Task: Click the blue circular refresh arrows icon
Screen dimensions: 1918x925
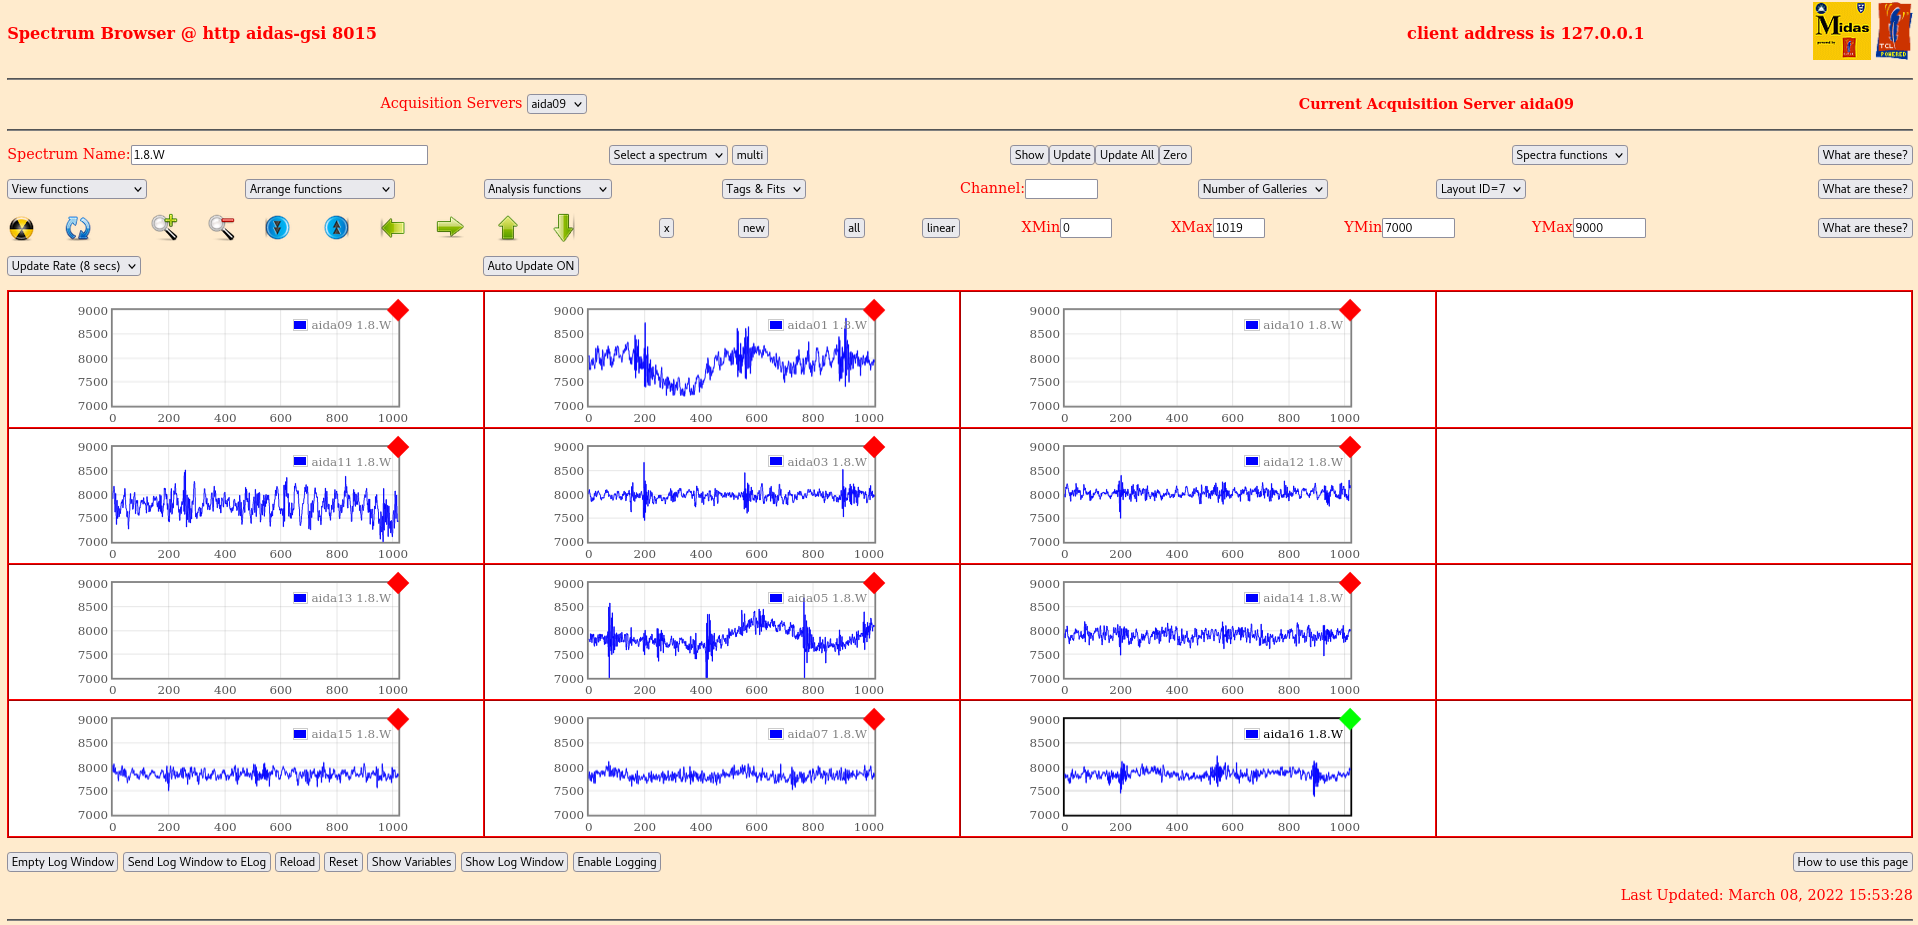Action: [x=78, y=228]
